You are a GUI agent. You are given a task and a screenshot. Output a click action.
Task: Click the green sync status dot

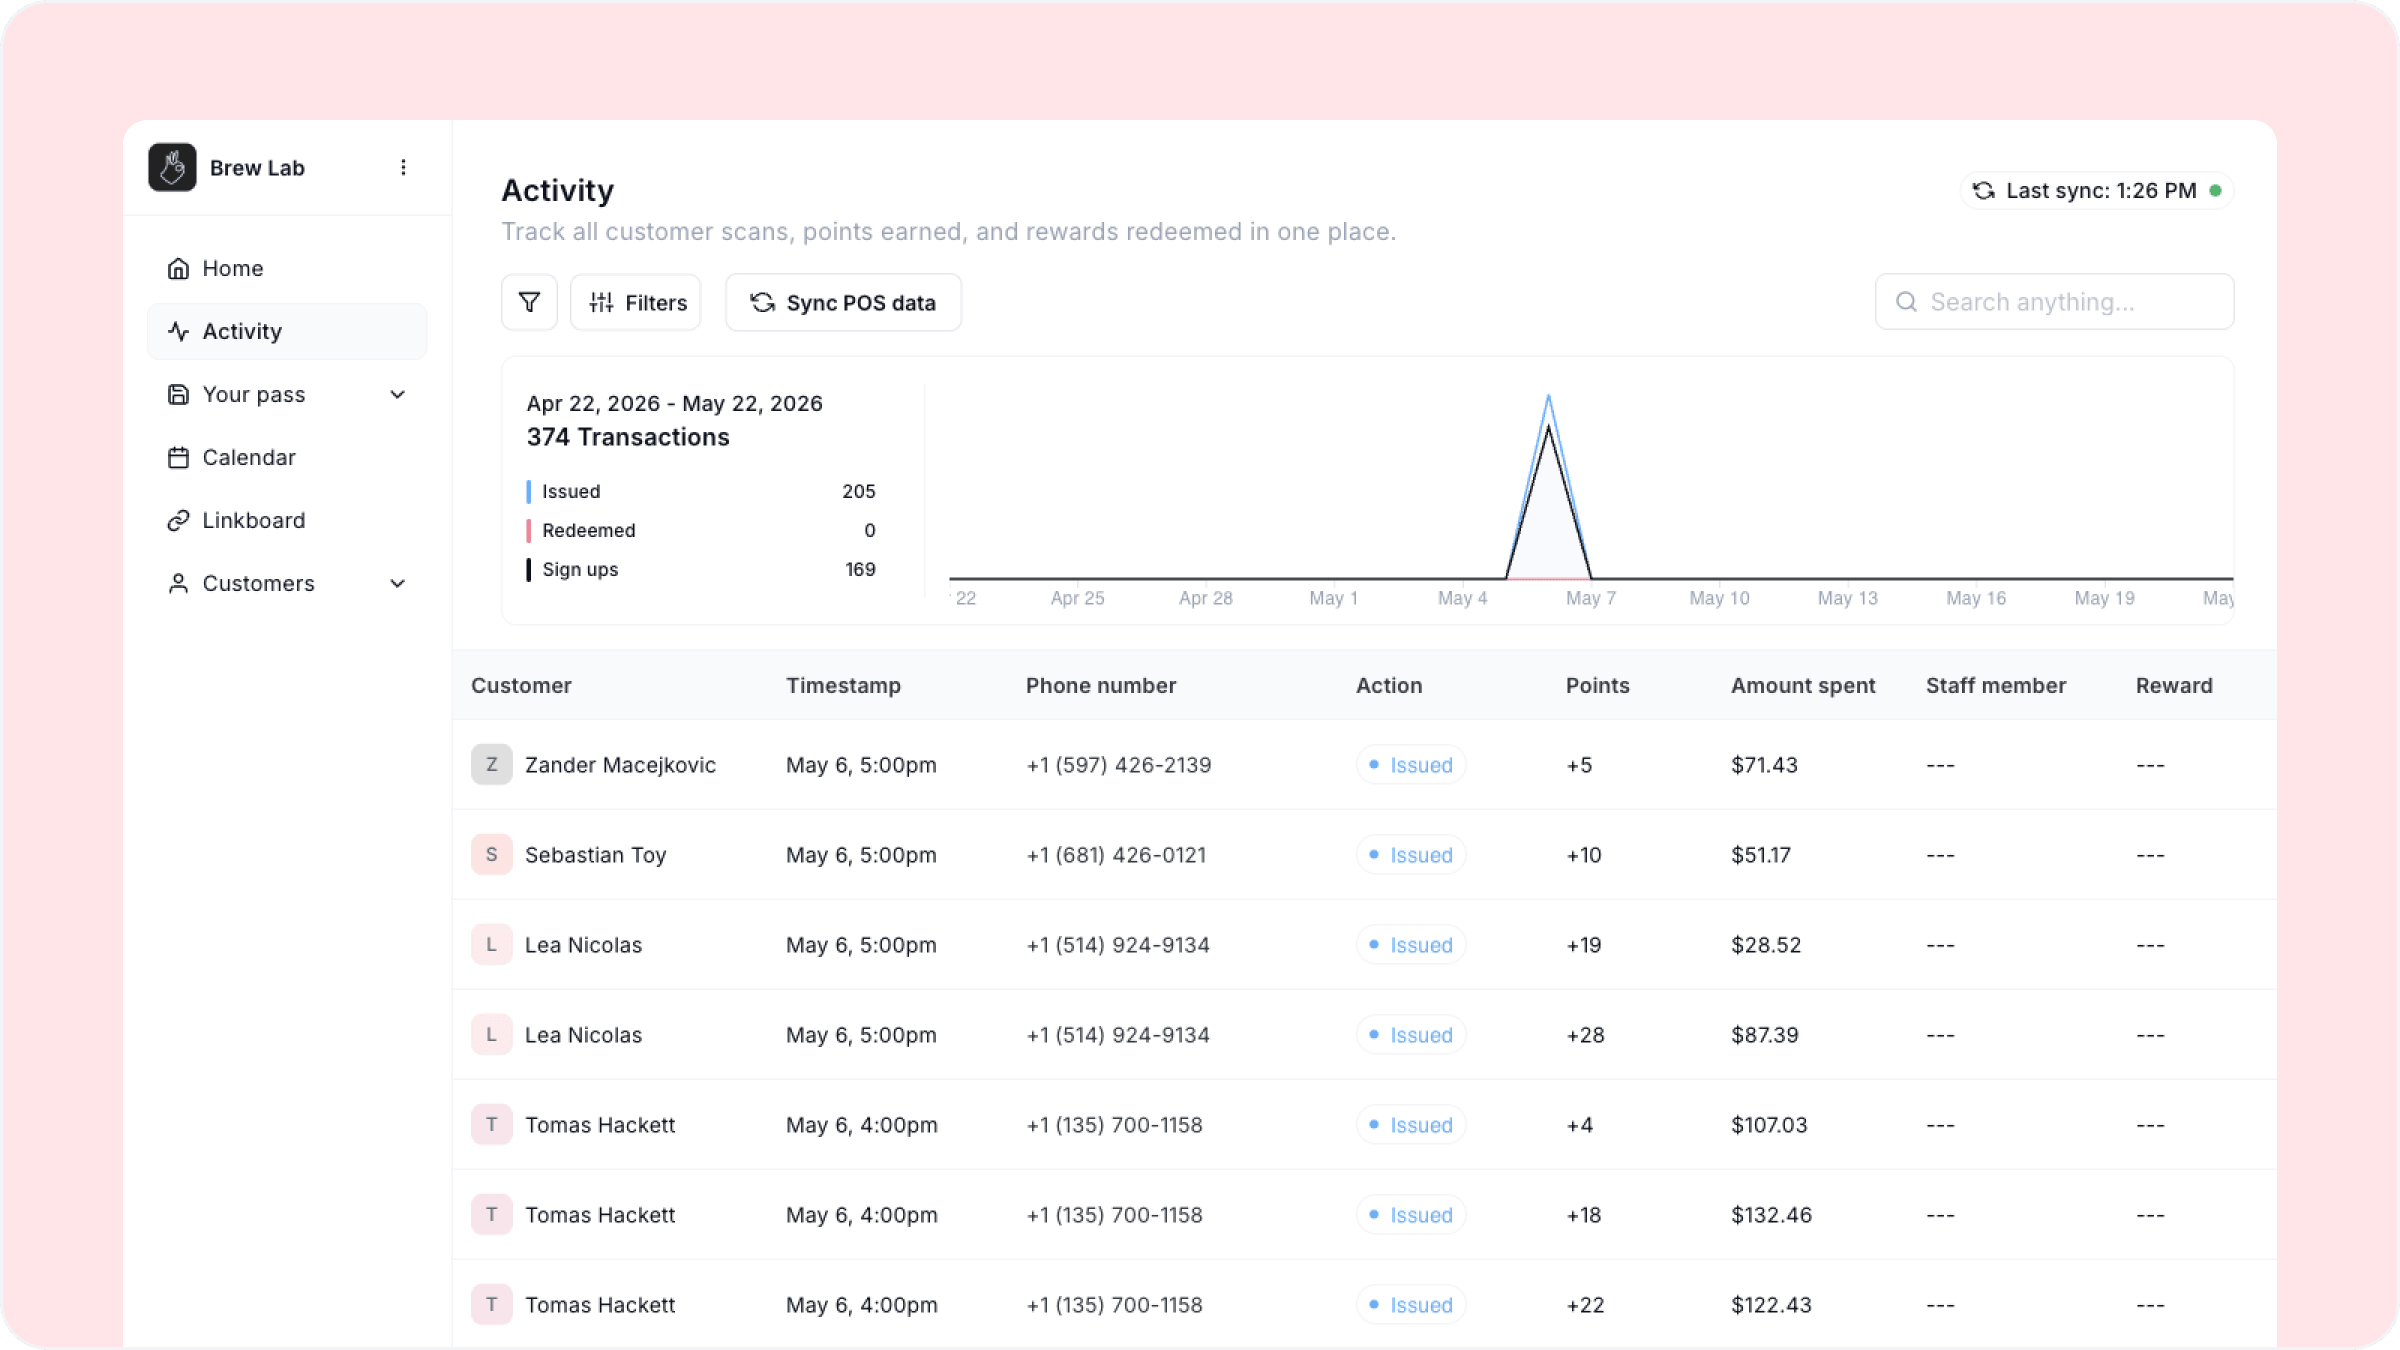click(2215, 191)
